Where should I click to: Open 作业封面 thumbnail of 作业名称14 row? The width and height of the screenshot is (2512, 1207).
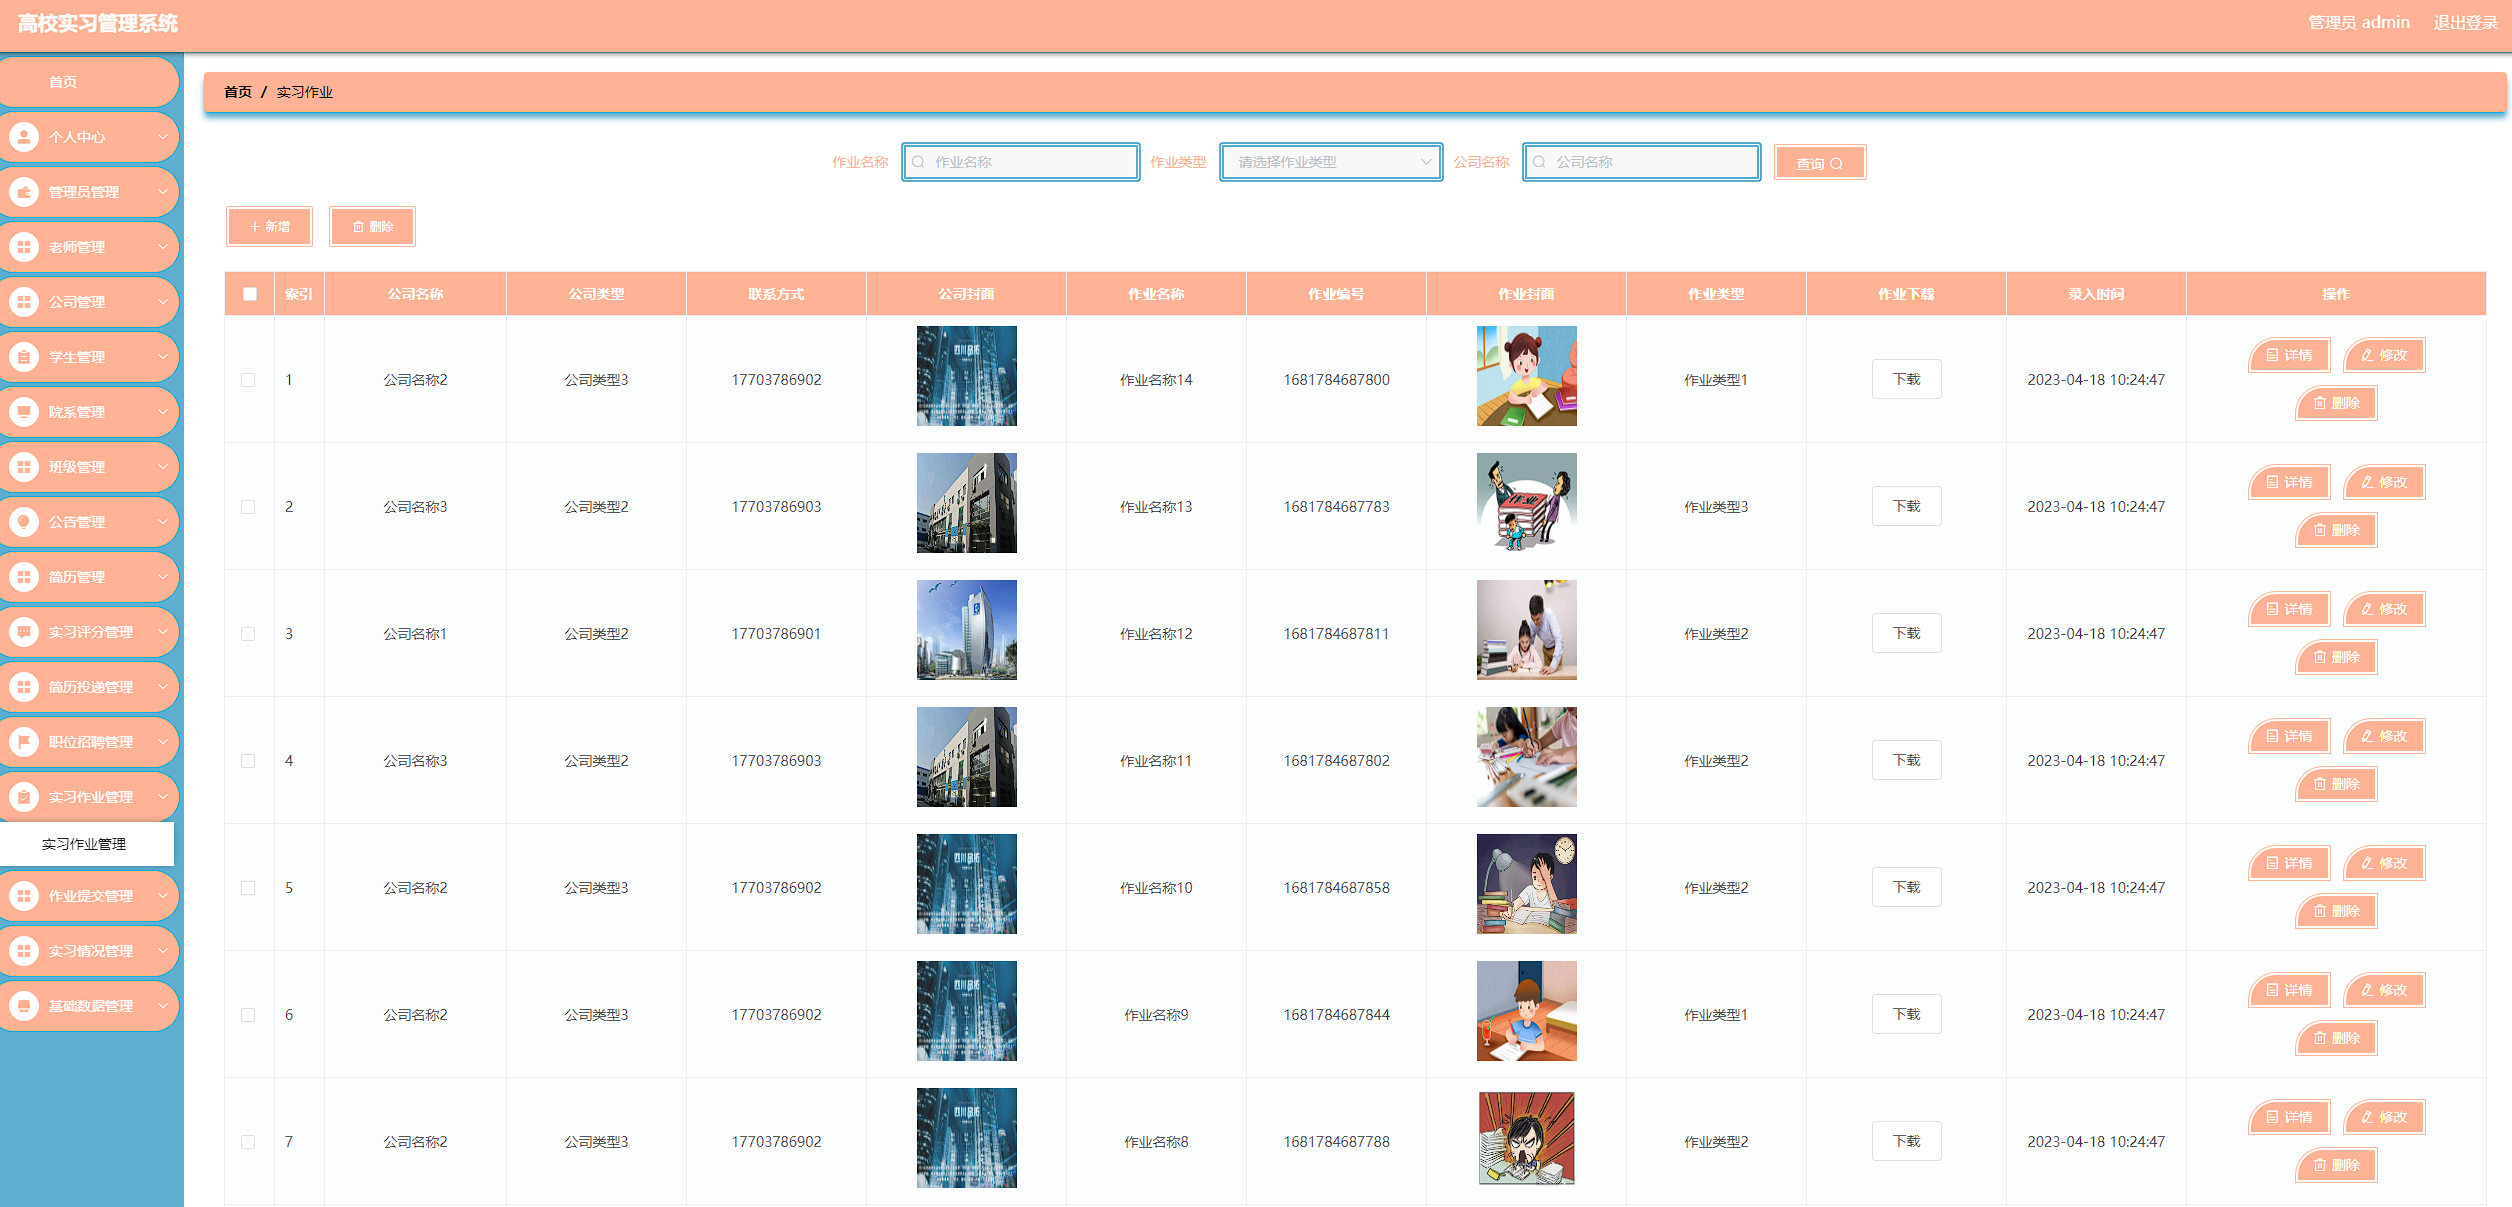(x=1526, y=376)
